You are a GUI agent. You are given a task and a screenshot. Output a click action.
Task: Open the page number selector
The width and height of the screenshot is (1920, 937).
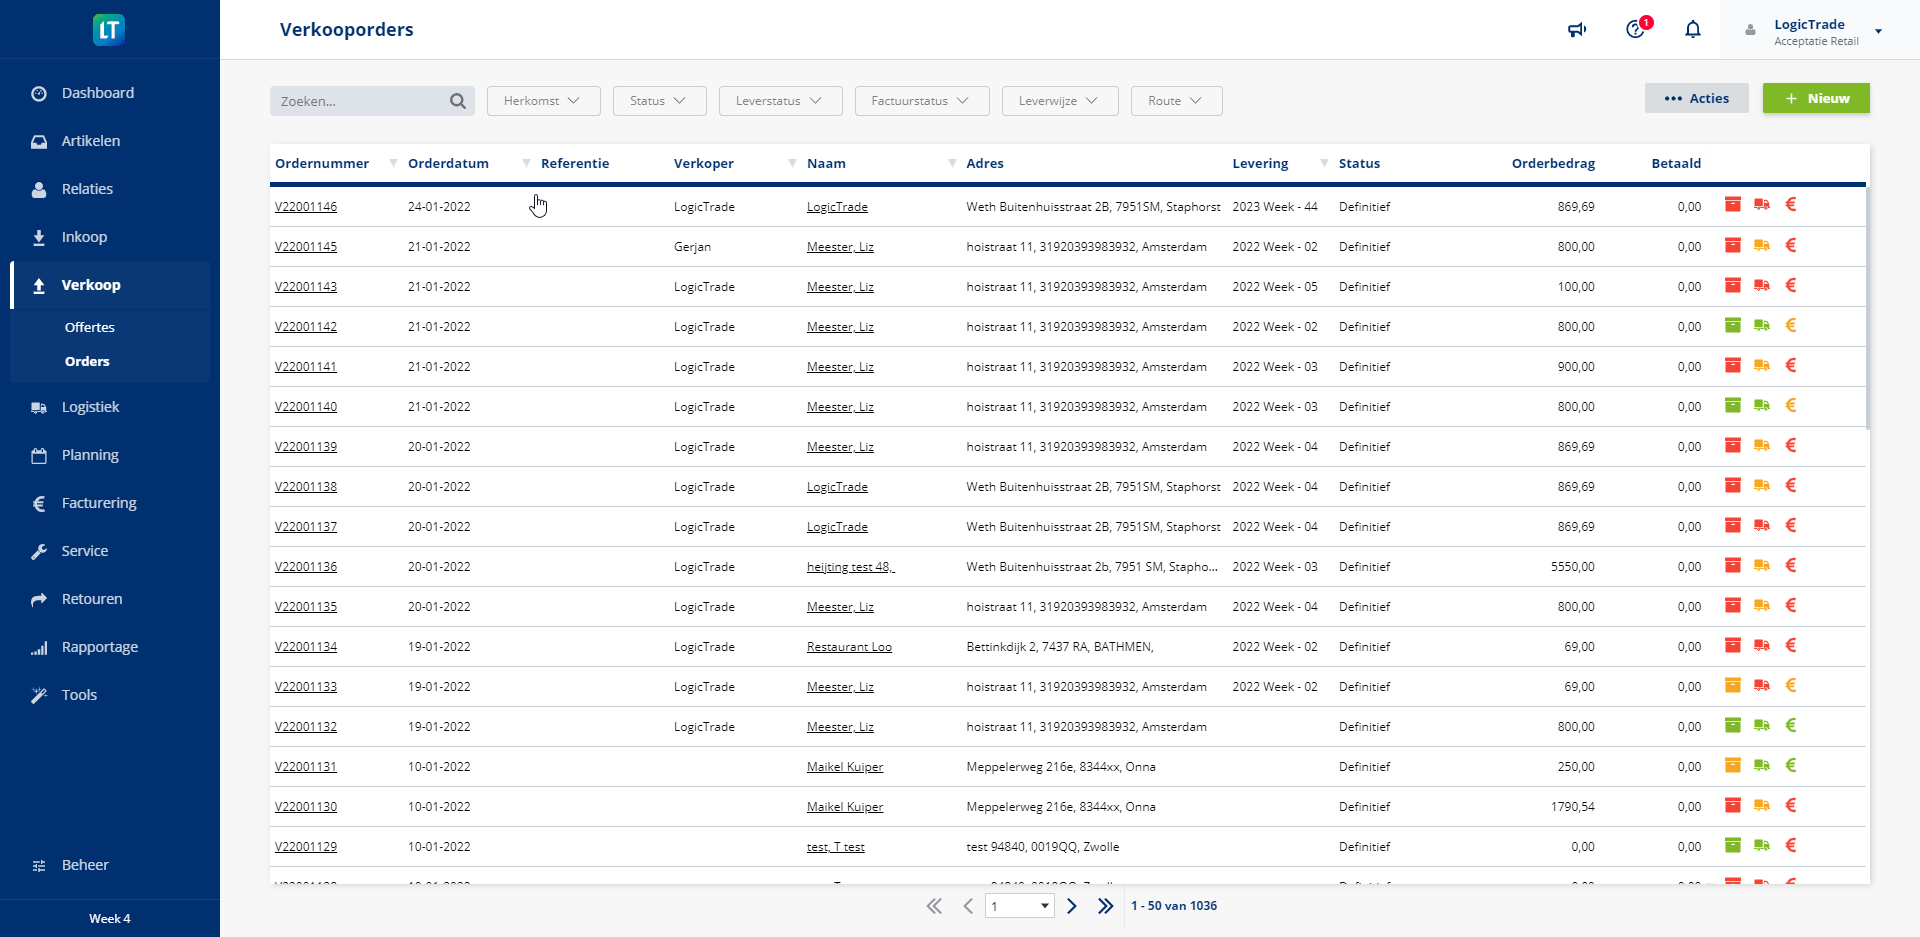1019,906
